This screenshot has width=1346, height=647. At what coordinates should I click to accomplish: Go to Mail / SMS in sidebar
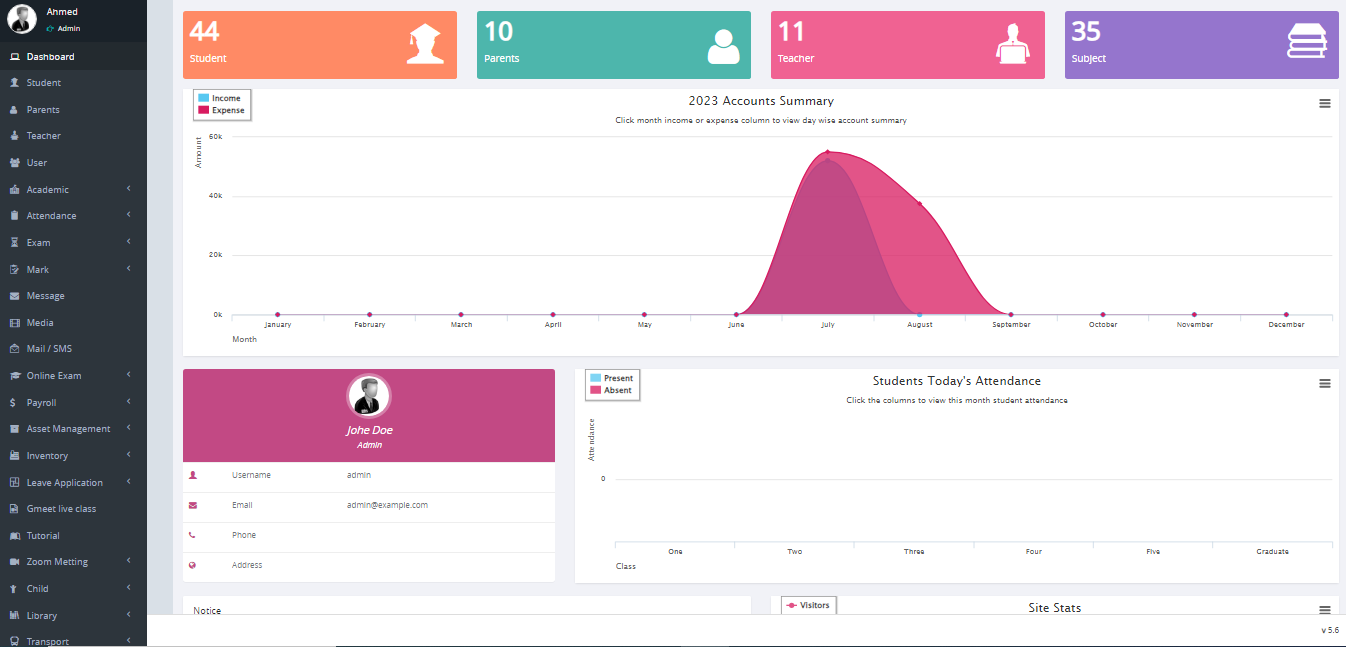click(x=49, y=349)
